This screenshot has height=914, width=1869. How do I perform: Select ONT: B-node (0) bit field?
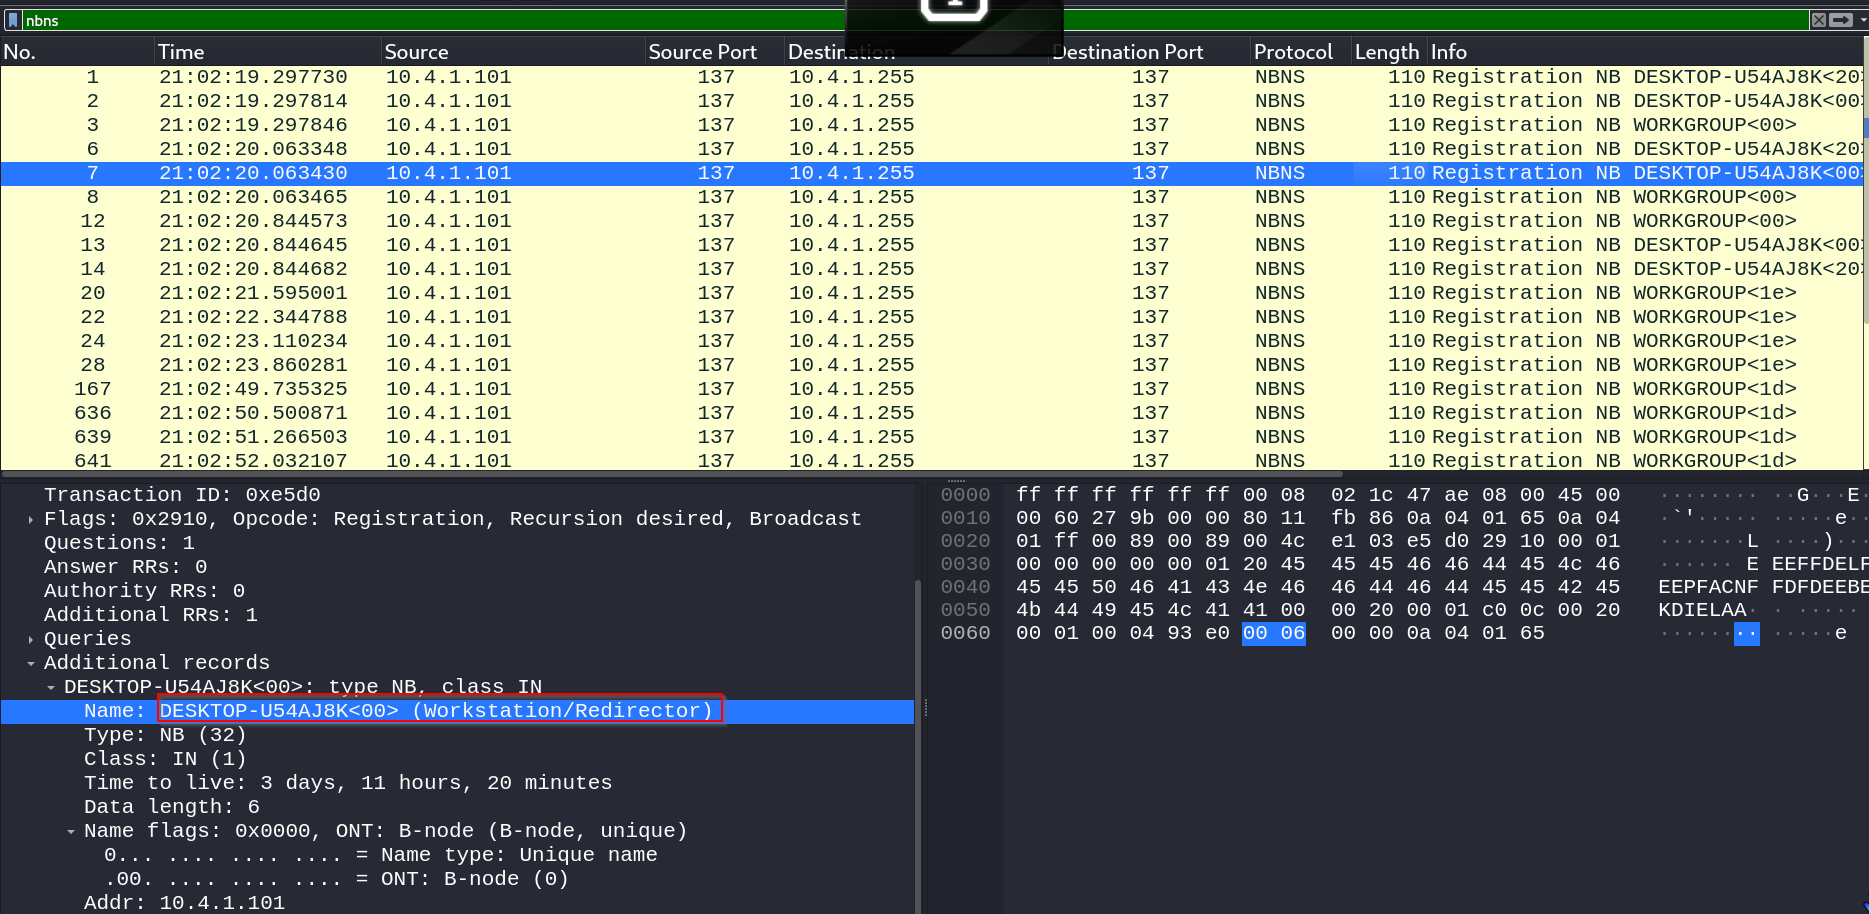(336, 879)
